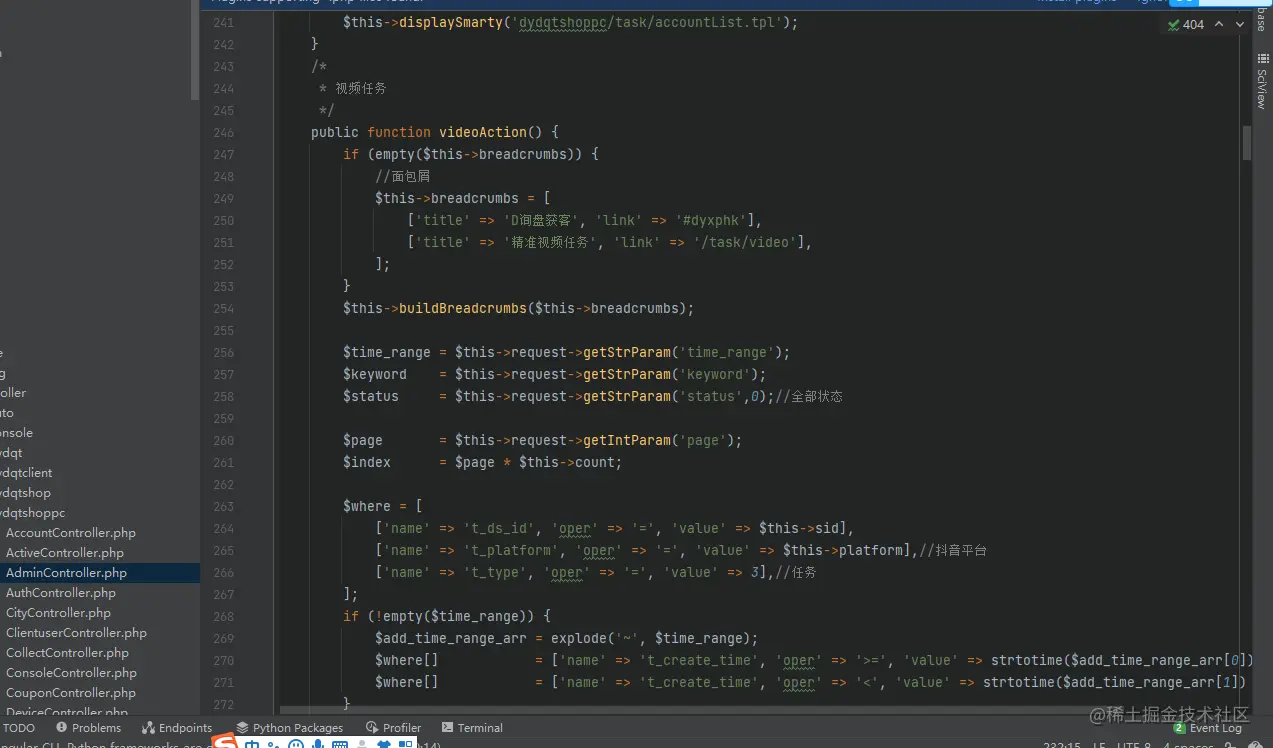Select AuthController.php in the project tree
This screenshot has height=748, width=1273.
coord(61,593)
